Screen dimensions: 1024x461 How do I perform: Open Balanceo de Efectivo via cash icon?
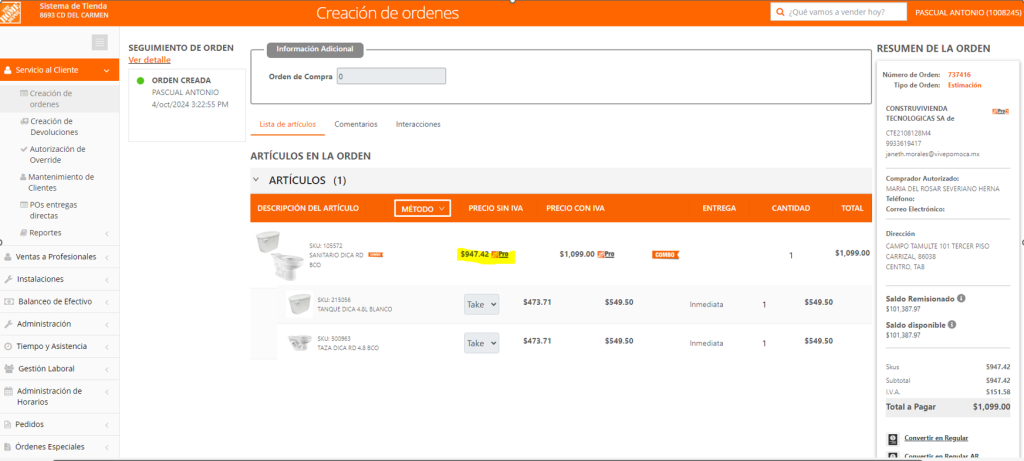pos(8,302)
